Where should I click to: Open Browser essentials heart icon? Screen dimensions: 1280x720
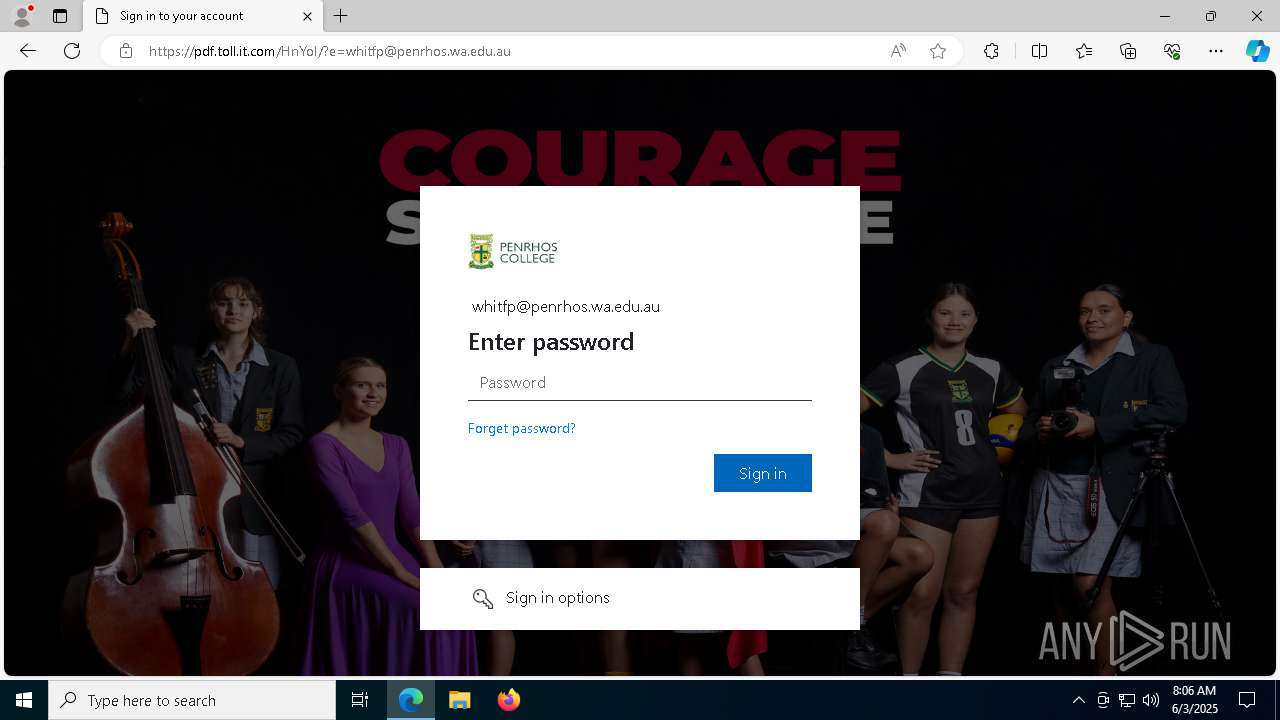(x=1172, y=51)
